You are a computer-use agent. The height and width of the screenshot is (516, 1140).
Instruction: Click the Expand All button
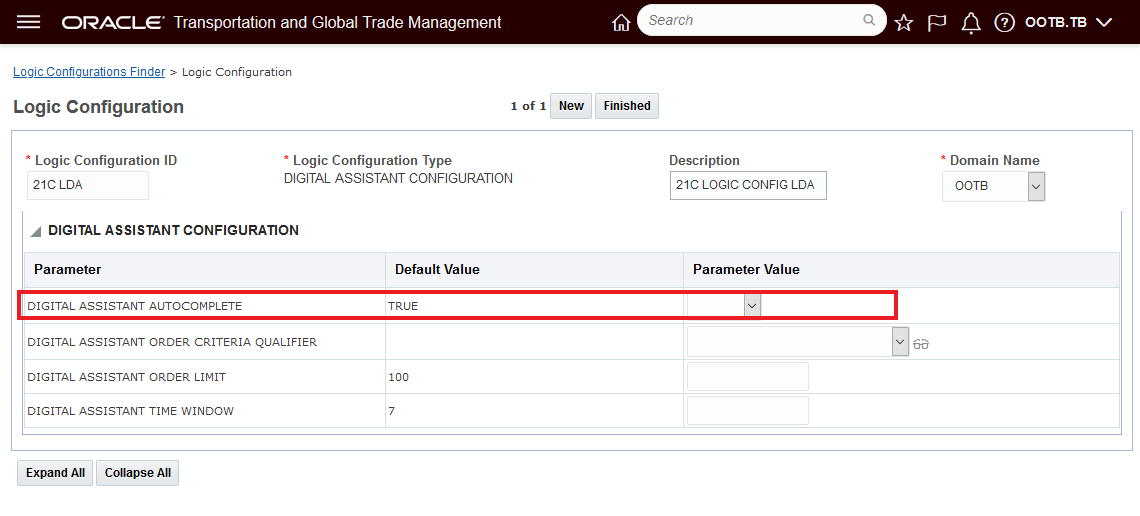pyautogui.click(x=55, y=473)
